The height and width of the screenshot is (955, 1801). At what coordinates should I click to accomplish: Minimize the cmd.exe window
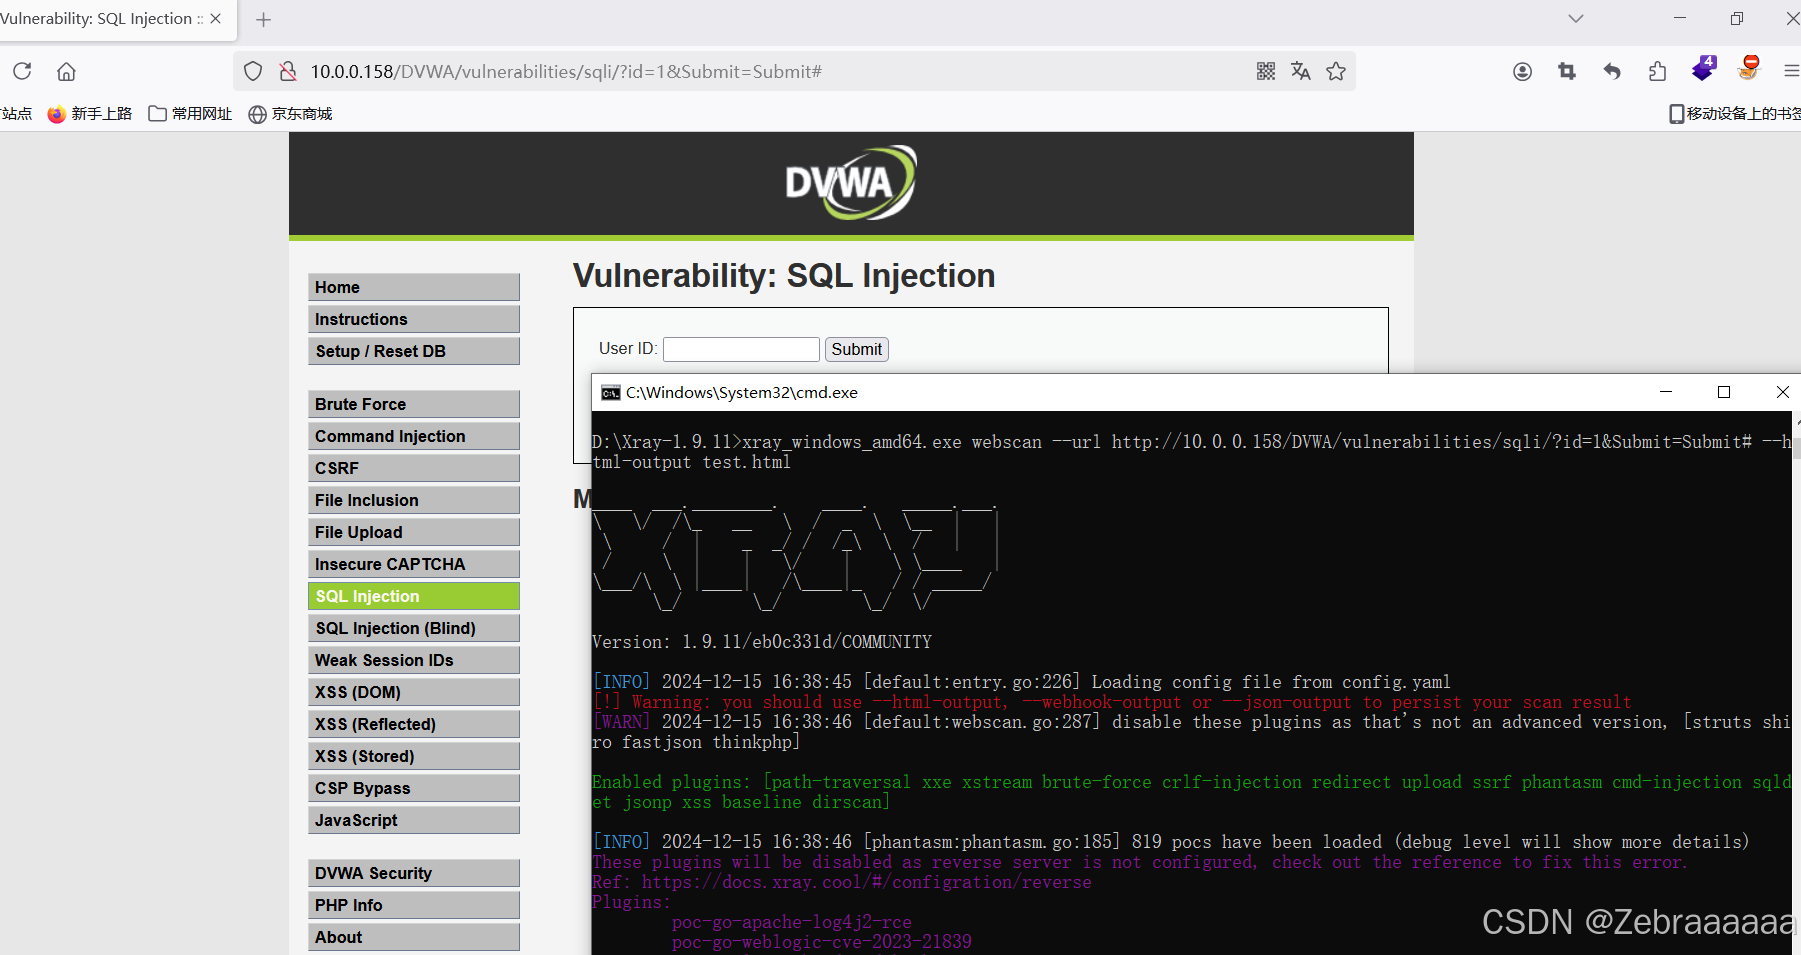(1666, 392)
